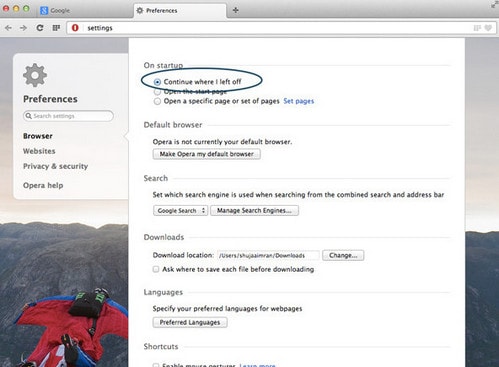499x367 pixels.
Task: Click the "Downloads" section heading
Action: [164, 237]
